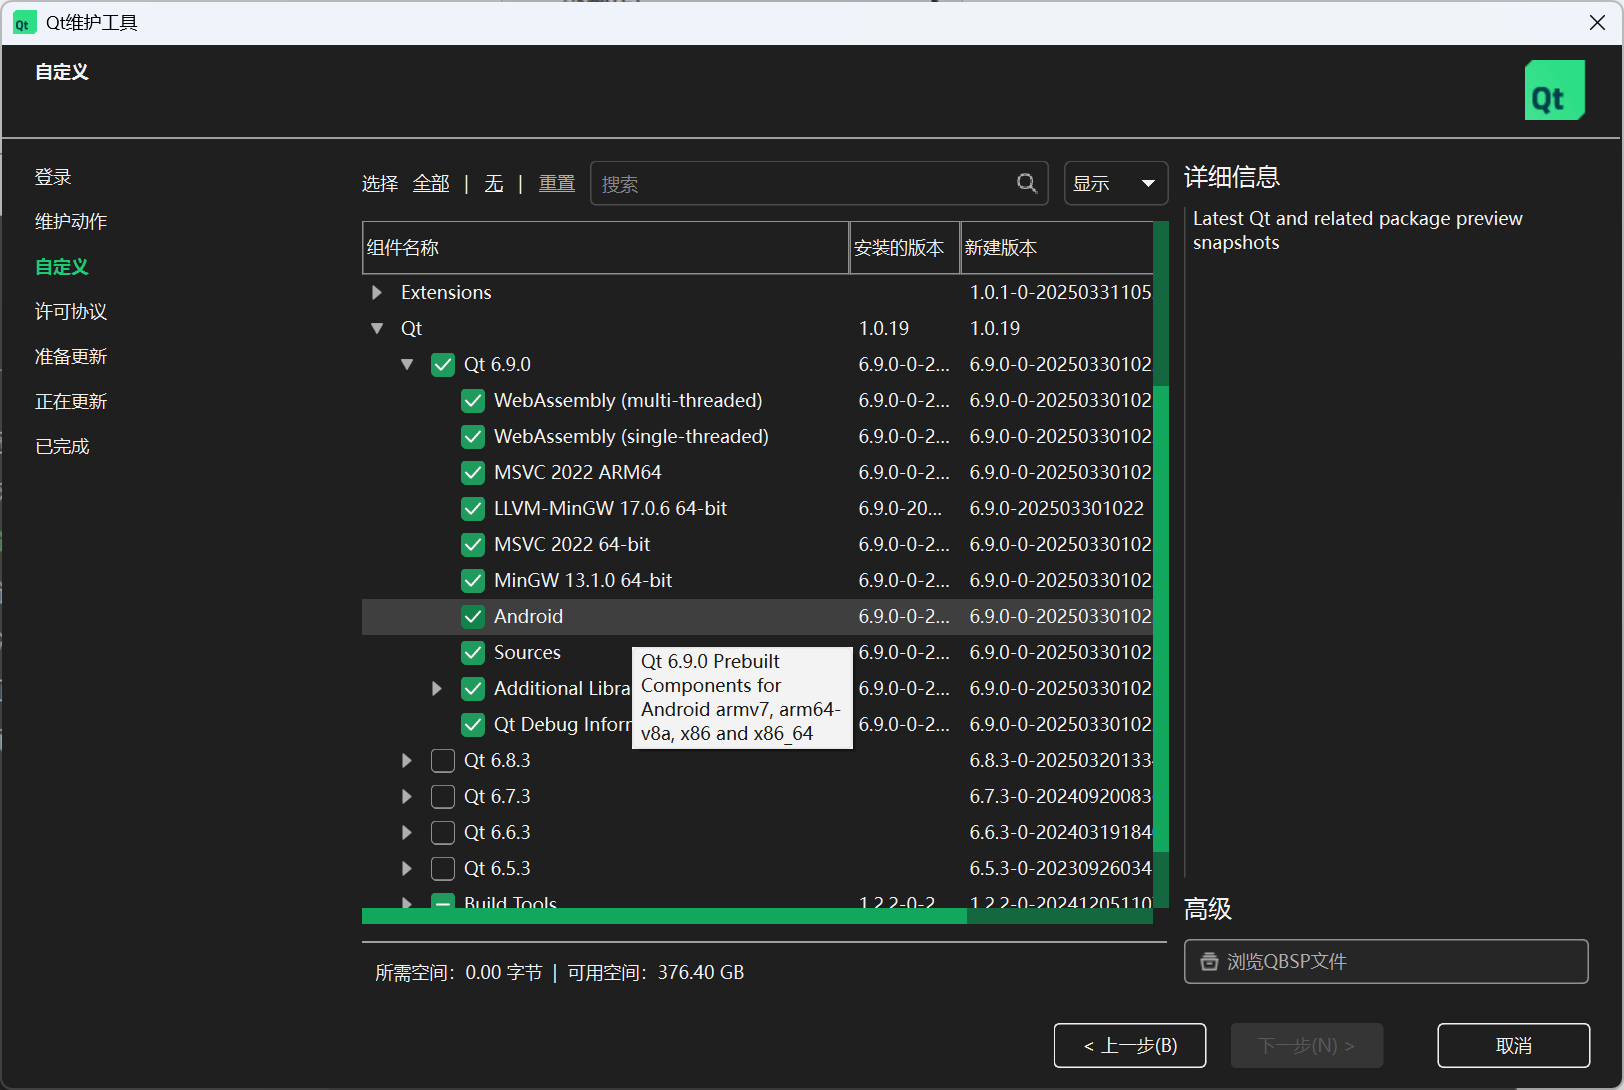The image size is (1624, 1090).
Task: Expand the Qt 6.6.3 node
Action: [x=407, y=832]
